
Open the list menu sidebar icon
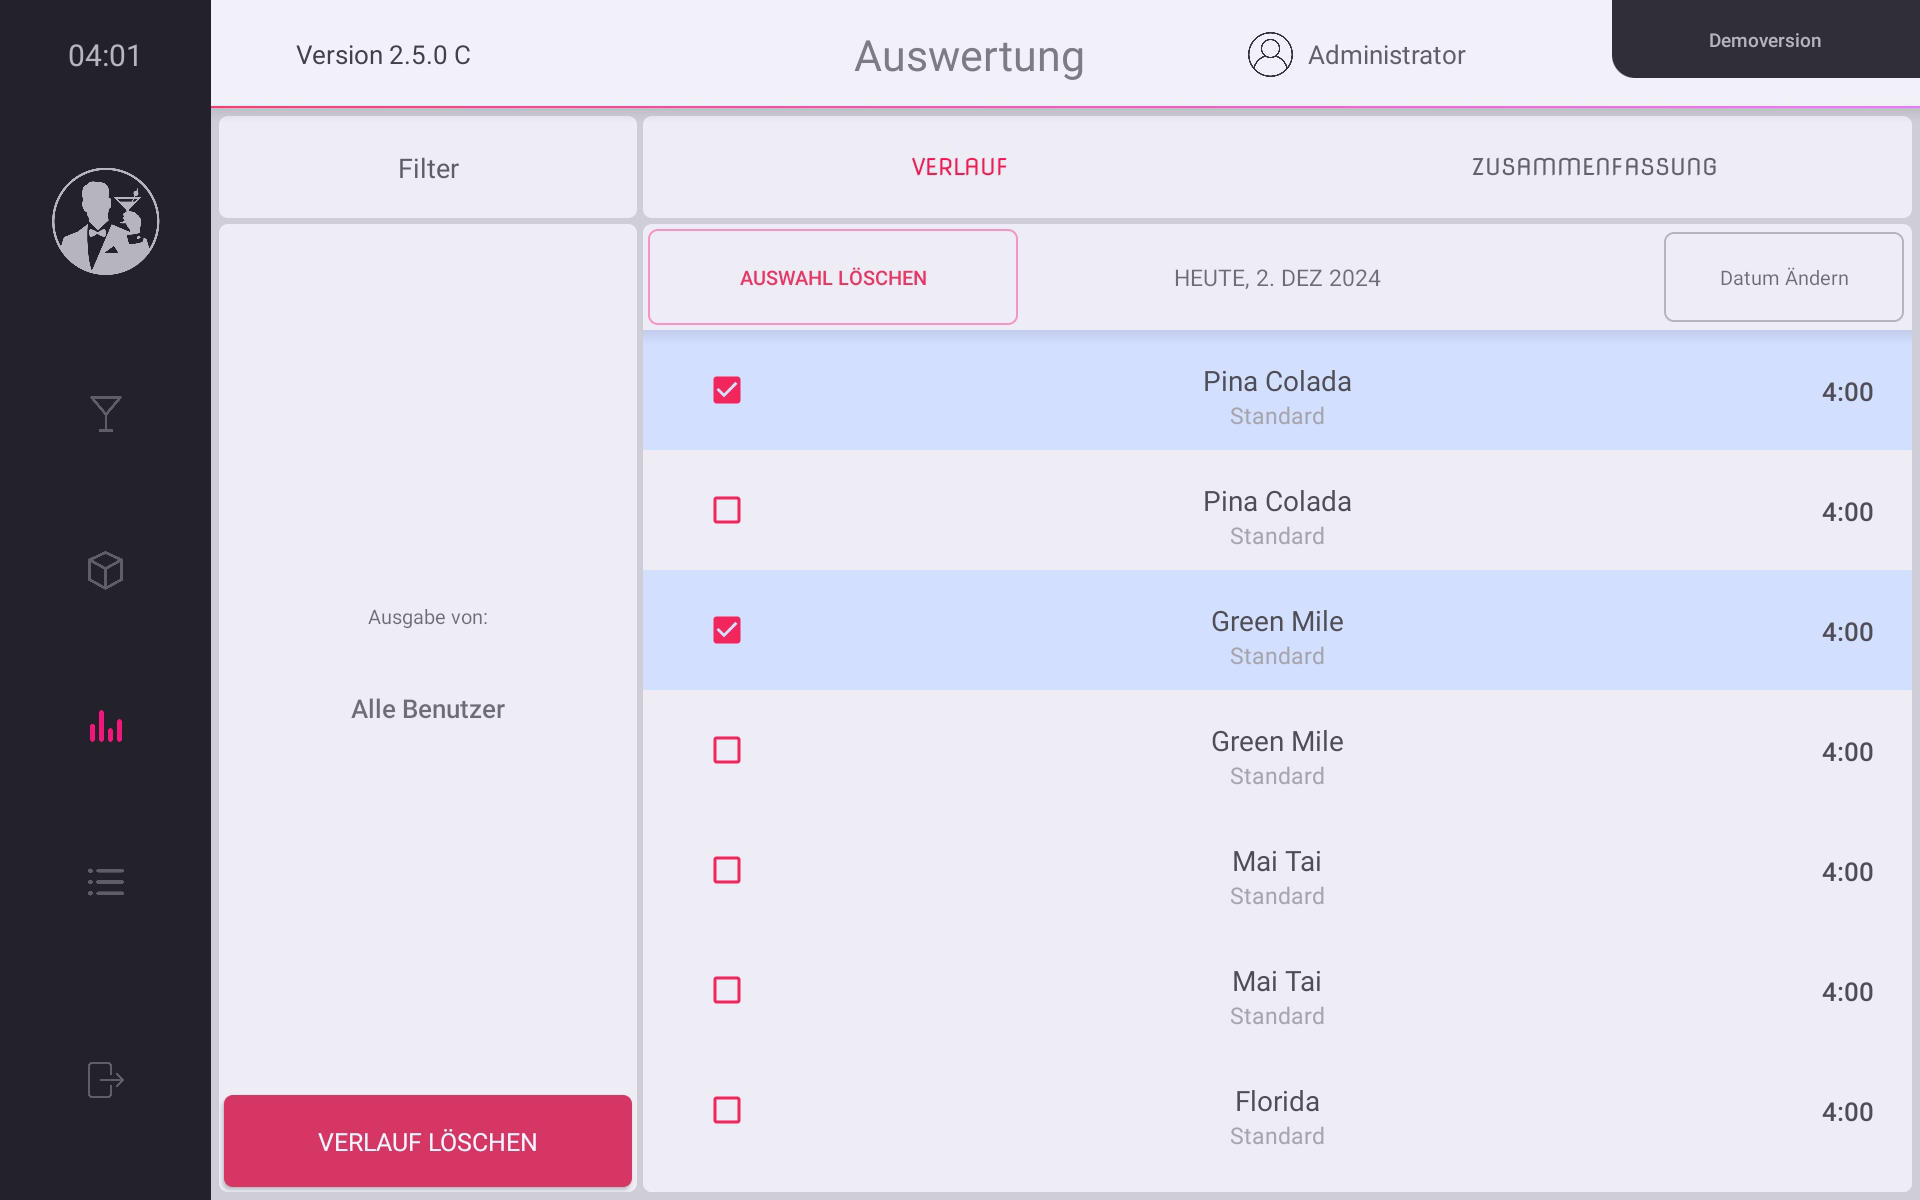pos(105,881)
